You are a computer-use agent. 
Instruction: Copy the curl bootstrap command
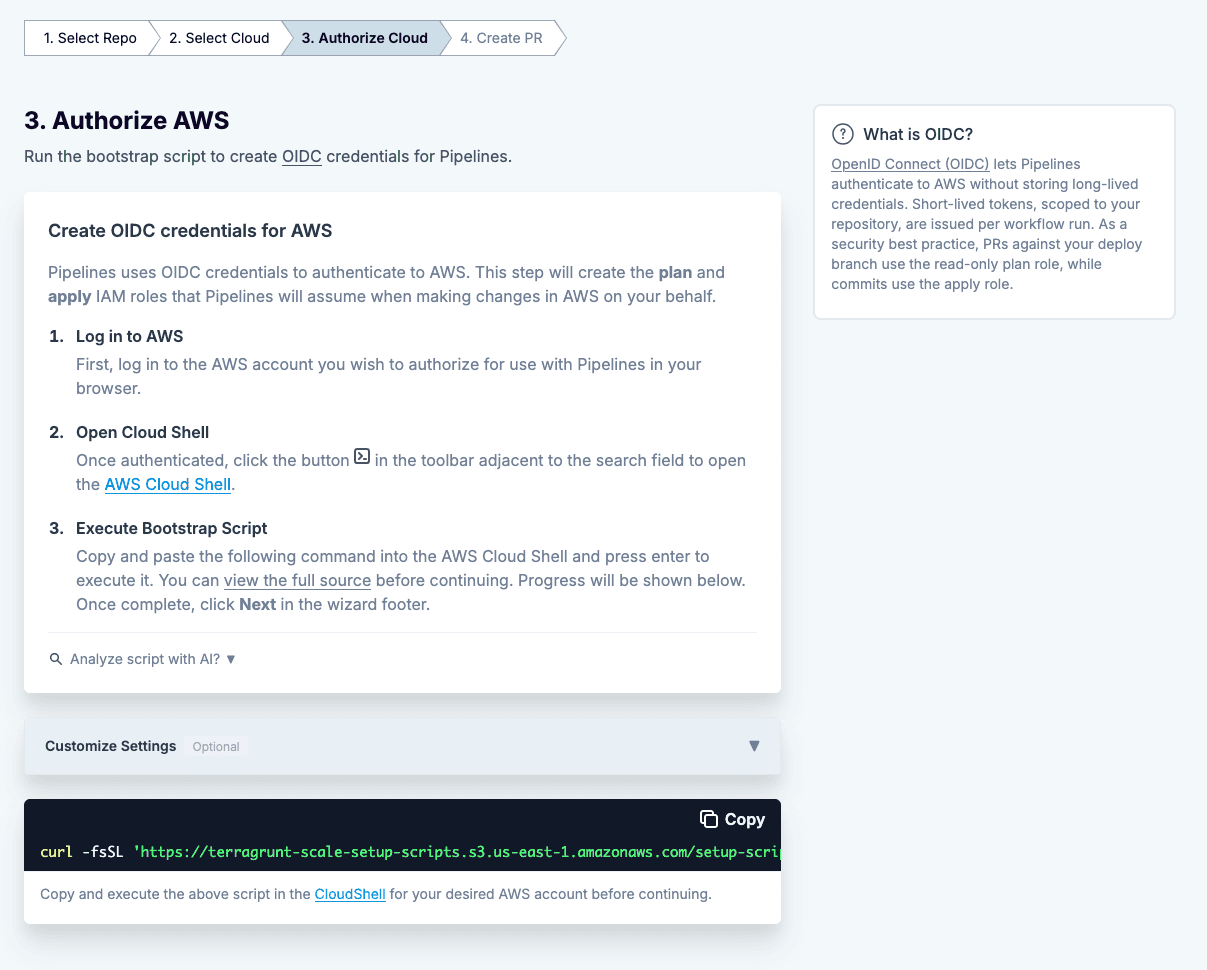click(x=733, y=819)
